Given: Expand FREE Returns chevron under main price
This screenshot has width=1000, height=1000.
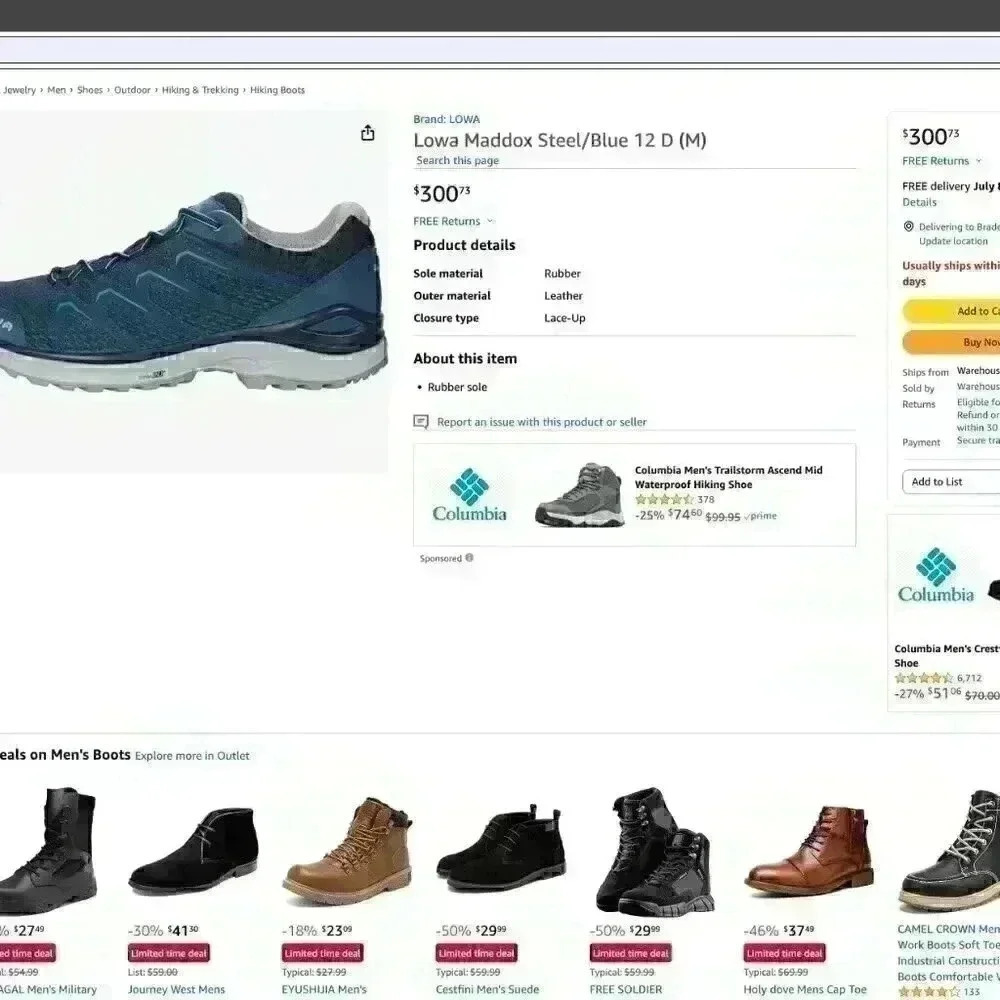Looking at the screenshot, I should point(490,221).
